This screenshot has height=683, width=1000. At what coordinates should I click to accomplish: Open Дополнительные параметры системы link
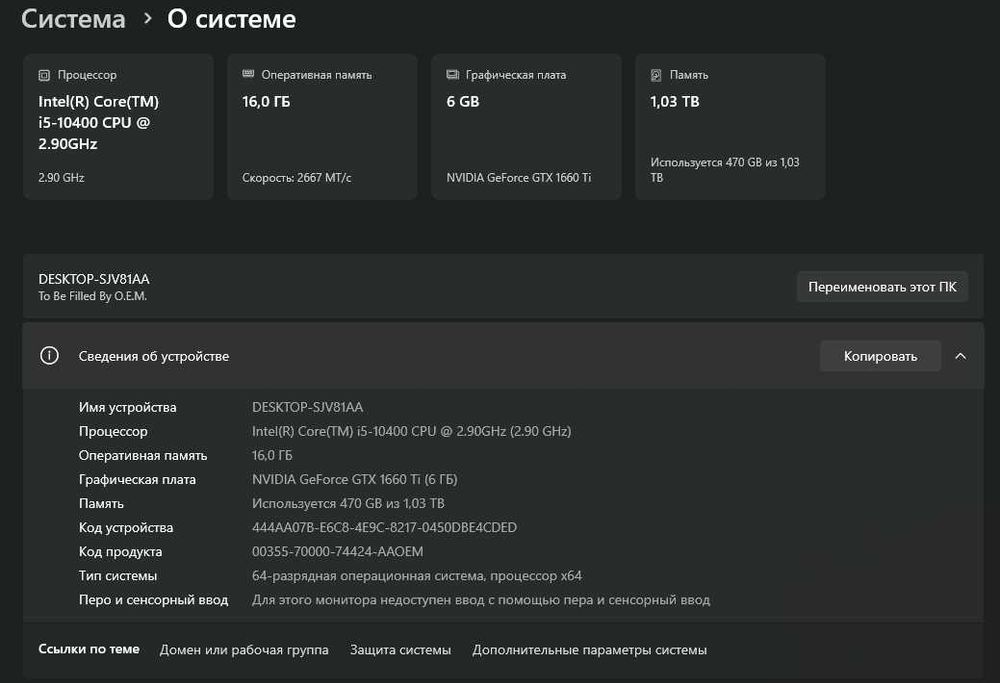(589, 650)
